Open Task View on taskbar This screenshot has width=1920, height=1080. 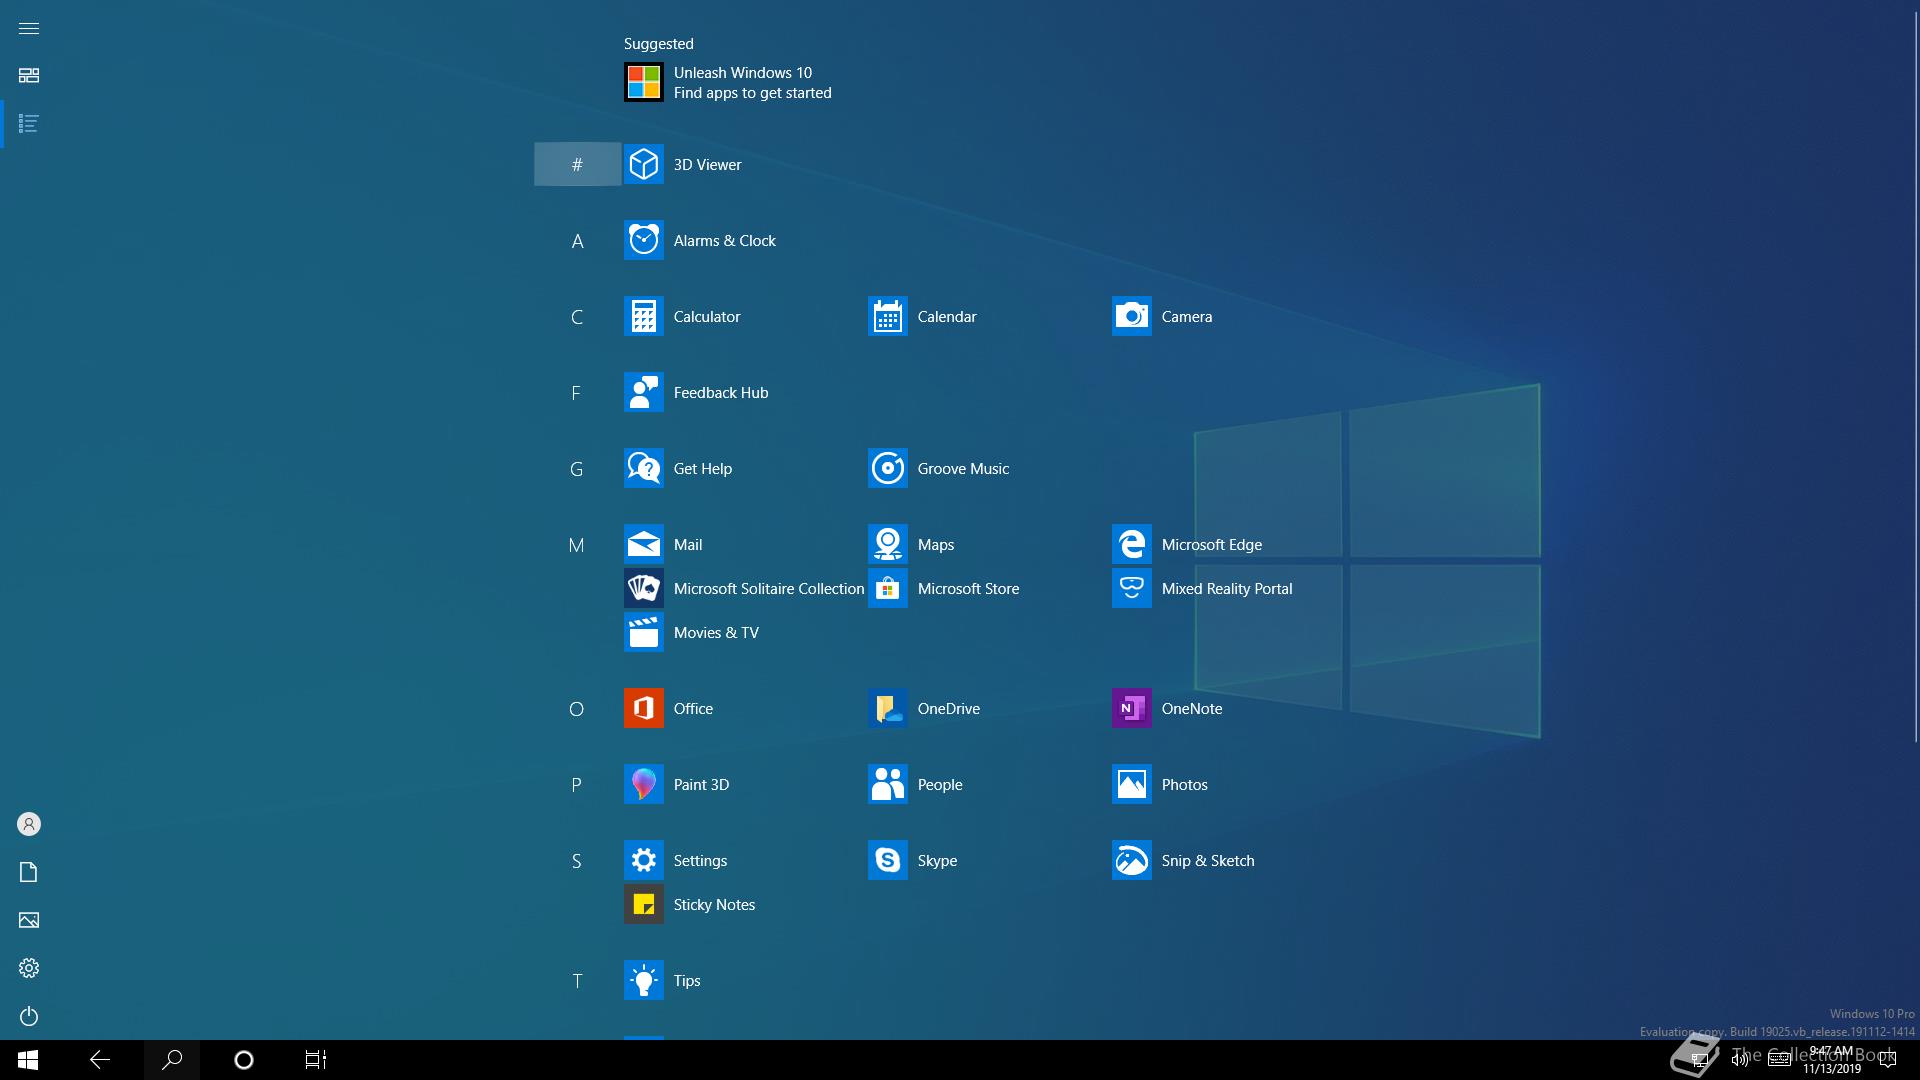pyautogui.click(x=316, y=1060)
